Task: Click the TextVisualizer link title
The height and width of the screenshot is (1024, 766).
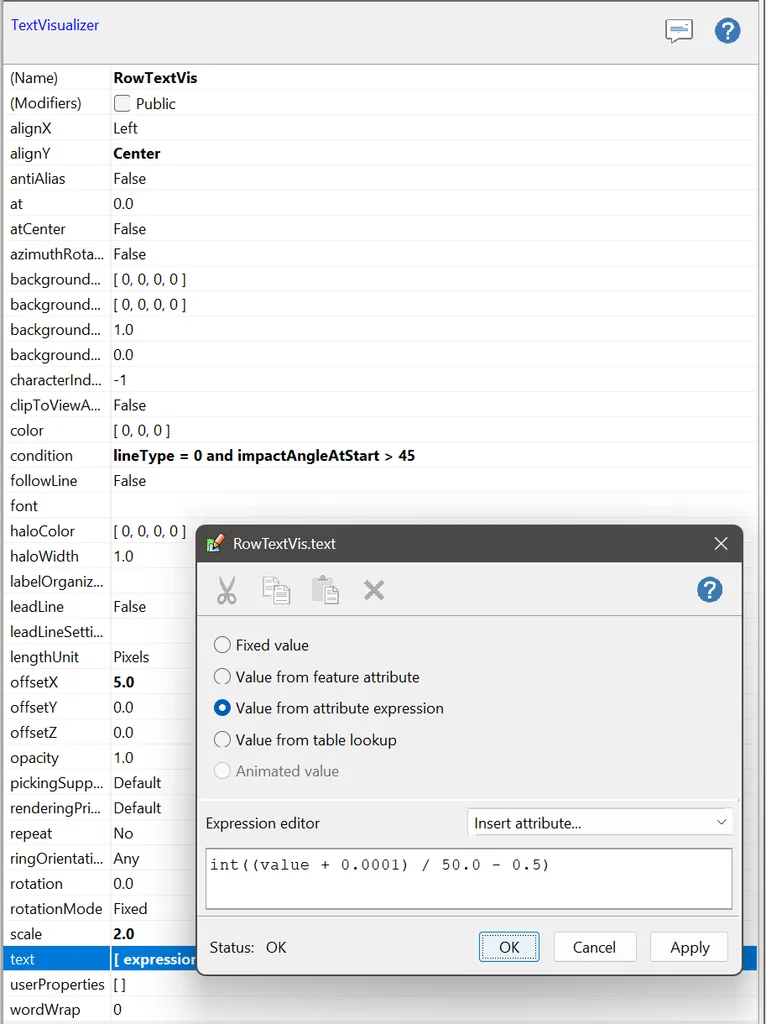Action: [x=55, y=25]
